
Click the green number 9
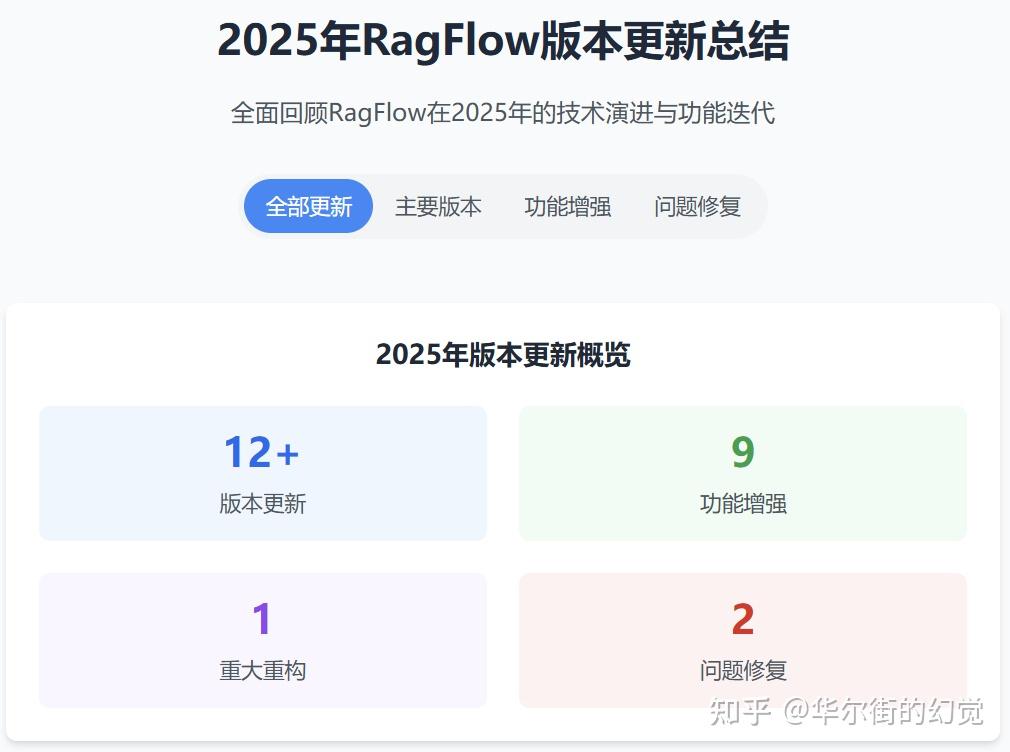[742, 452]
